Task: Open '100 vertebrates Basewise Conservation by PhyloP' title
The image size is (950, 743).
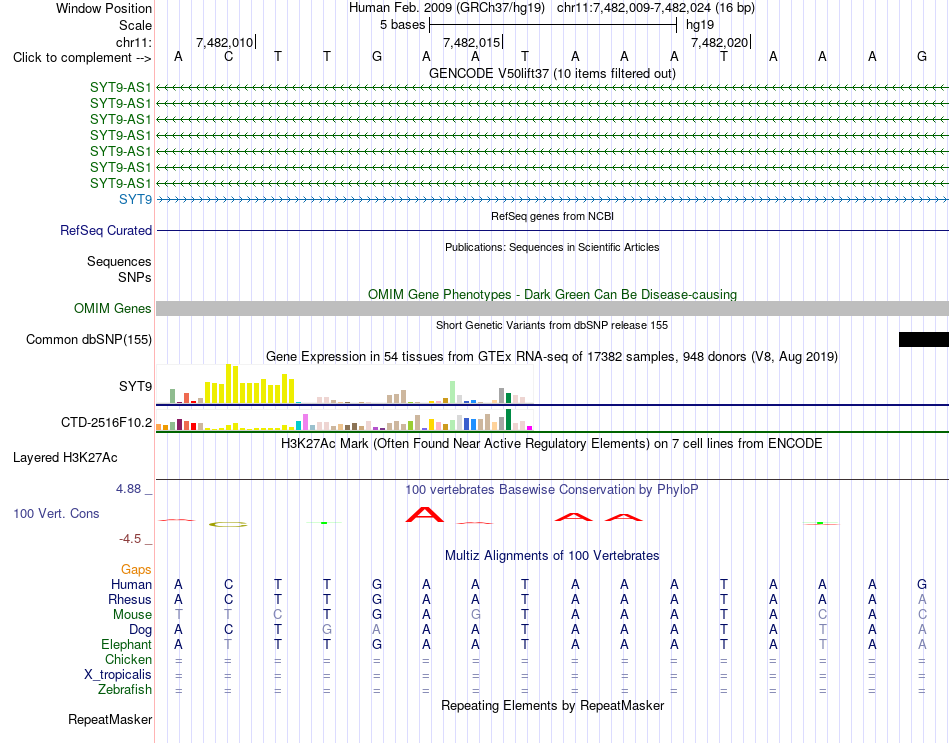Action: (552, 490)
